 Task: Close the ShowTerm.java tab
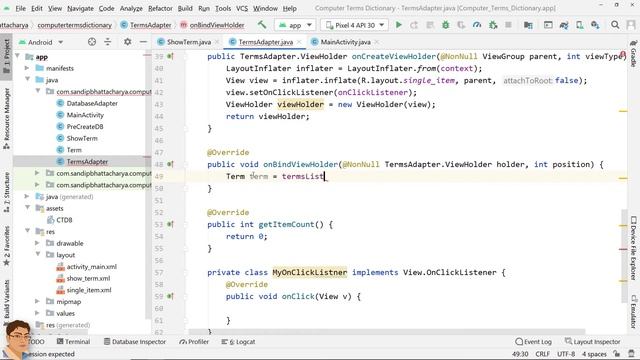(x=217, y=42)
